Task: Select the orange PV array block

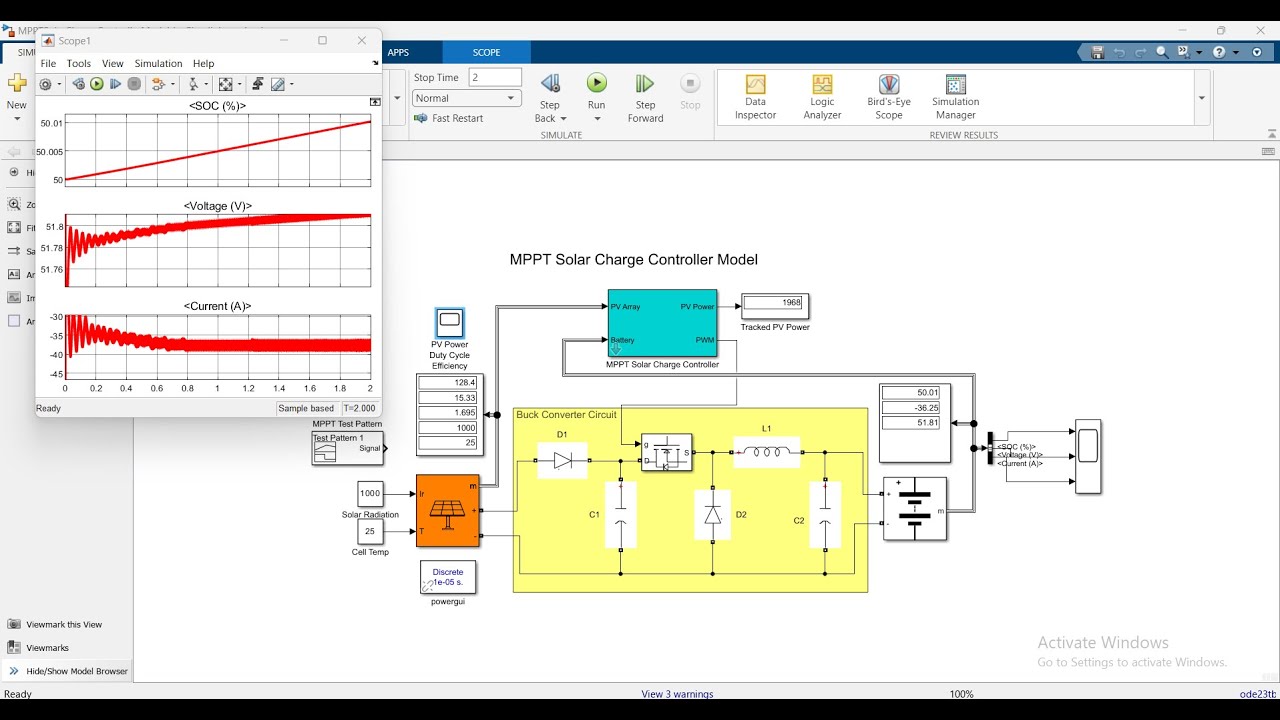Action: (x=448, y=511)
